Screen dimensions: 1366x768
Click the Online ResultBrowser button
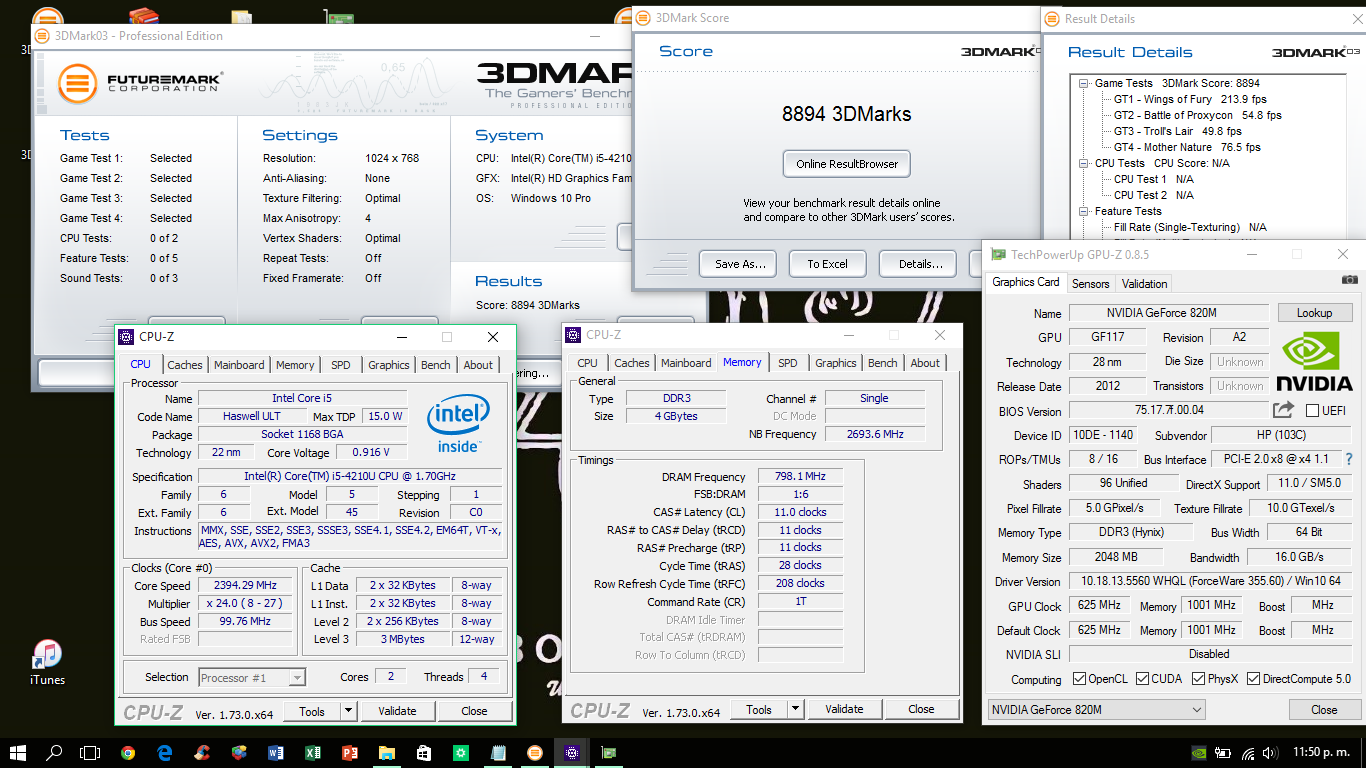point(847,164)
